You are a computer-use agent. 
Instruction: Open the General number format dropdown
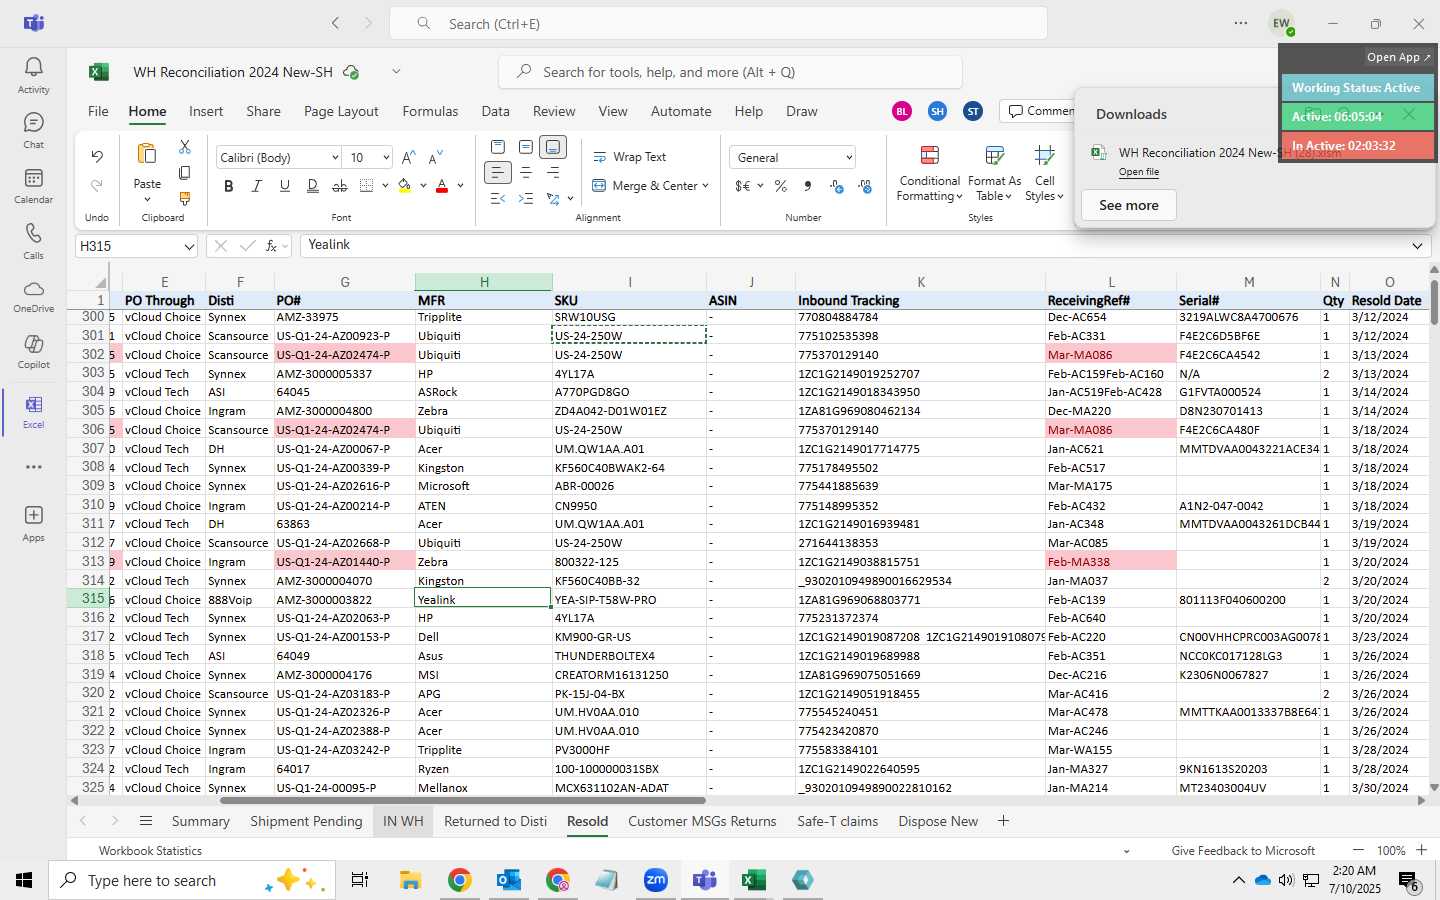pos(849,158)
